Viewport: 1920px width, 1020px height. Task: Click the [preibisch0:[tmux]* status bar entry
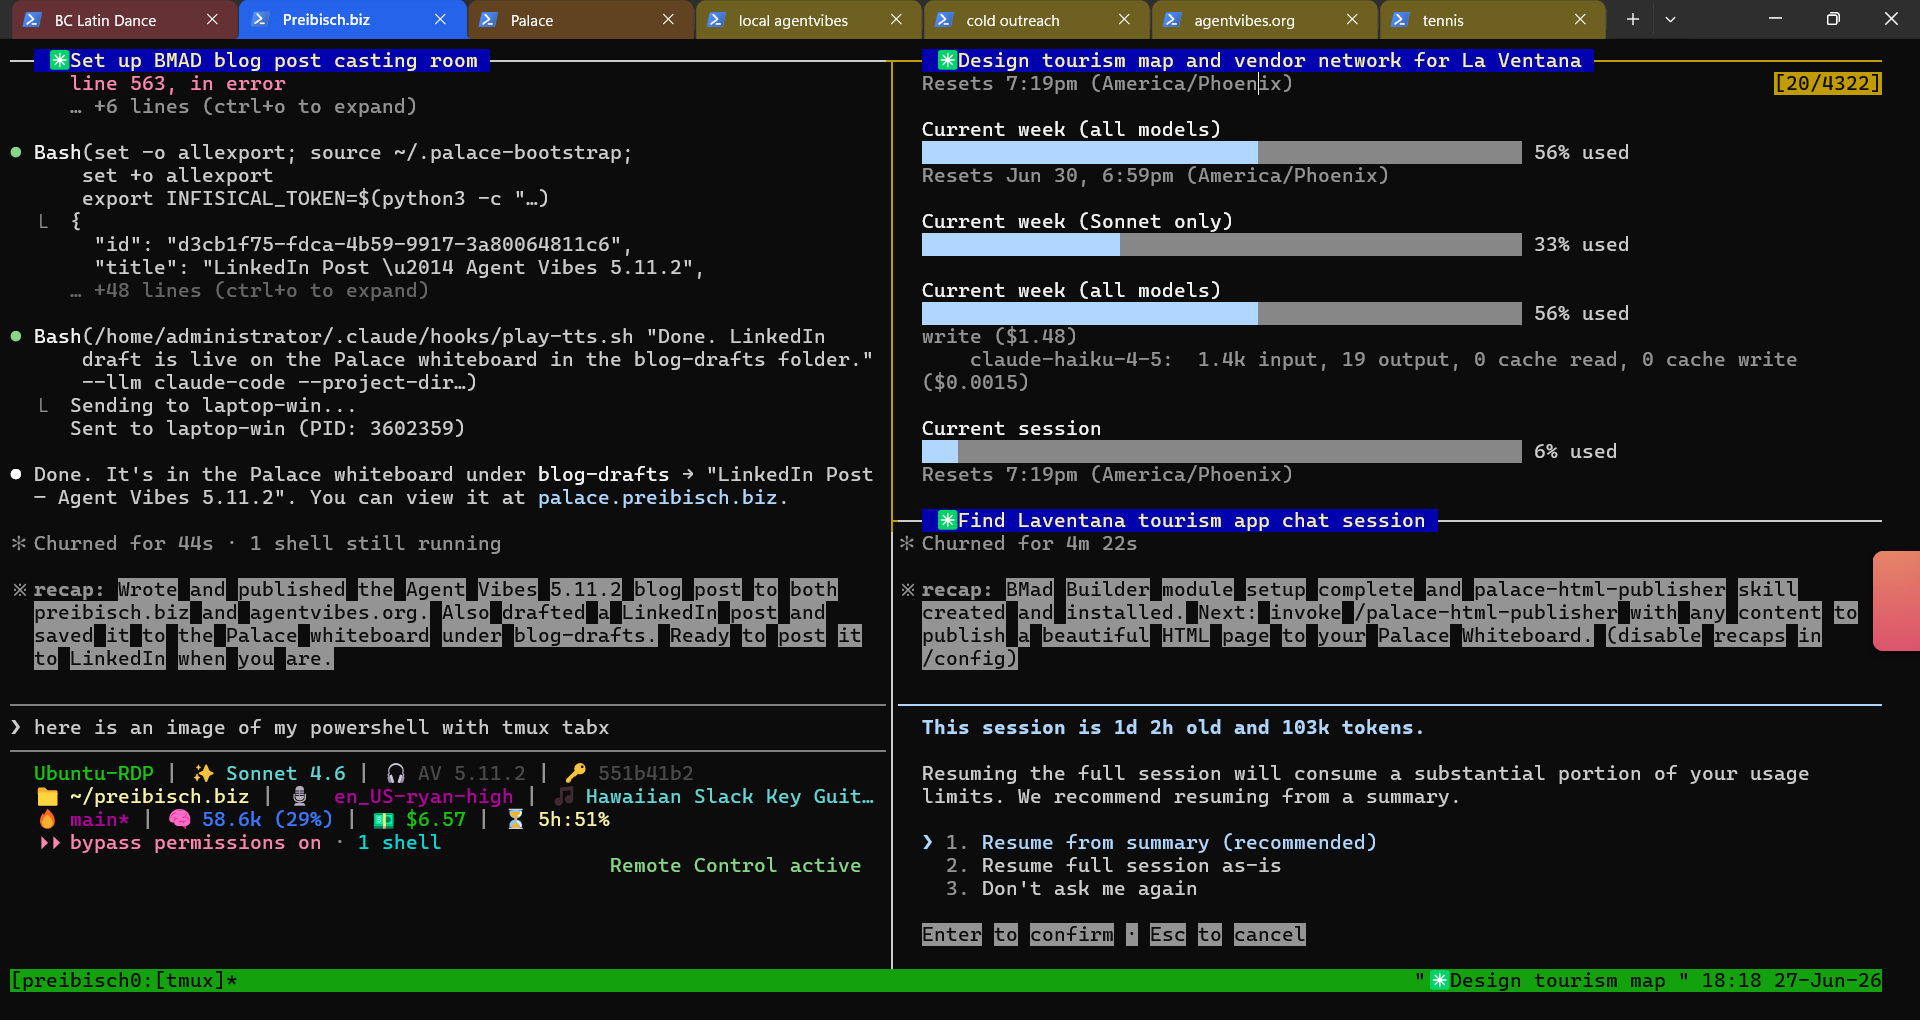[x=124, y=980]
